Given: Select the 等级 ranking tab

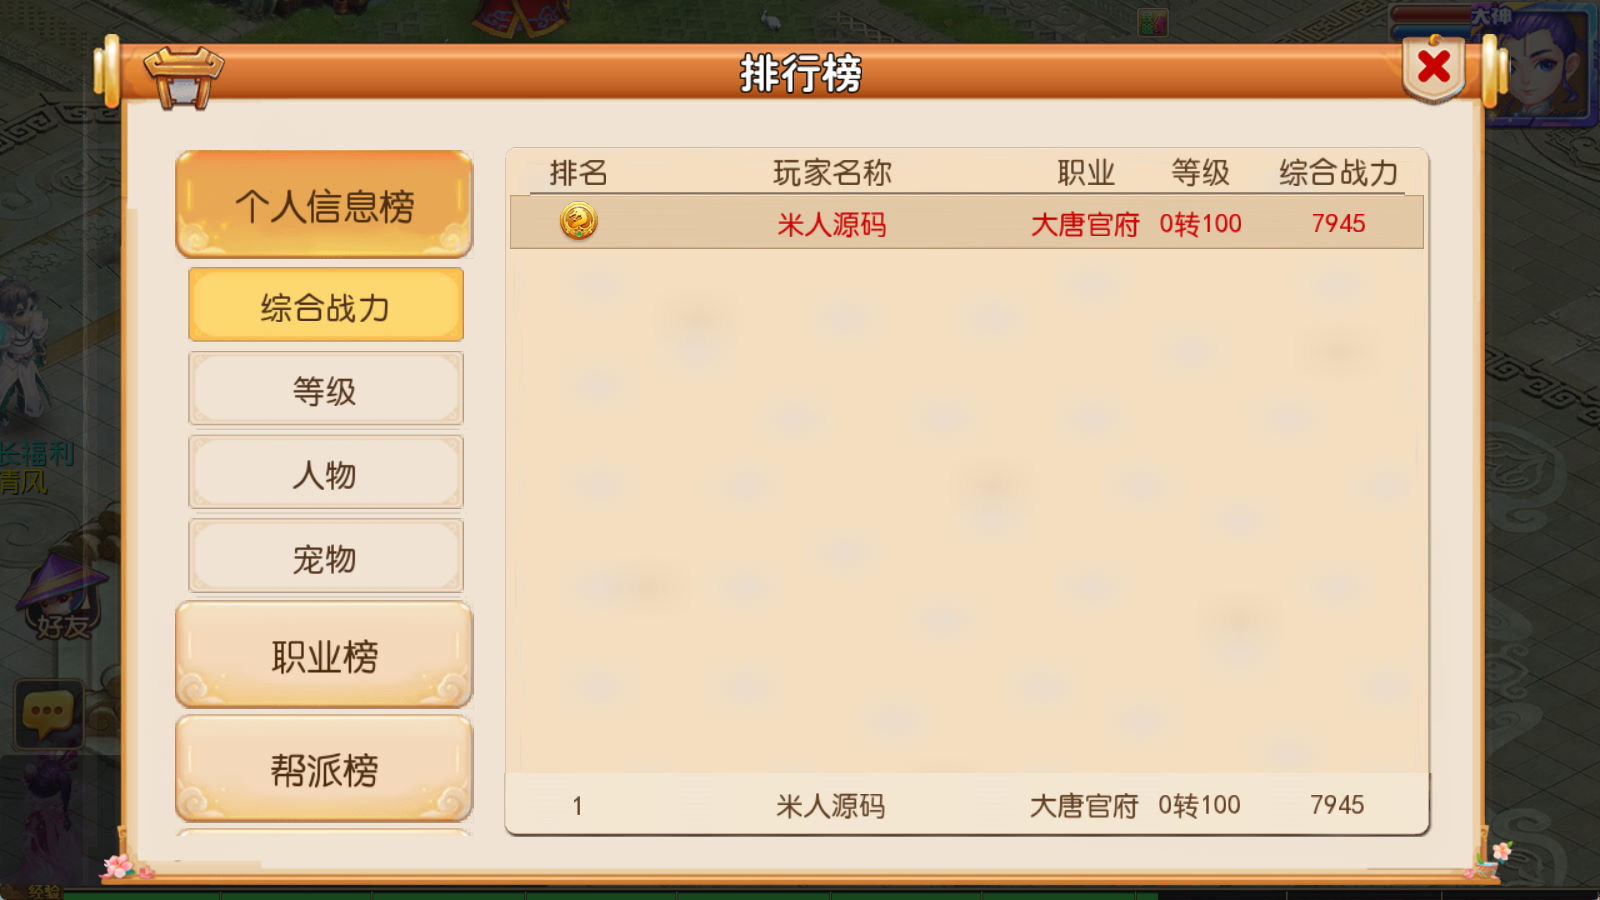Looking at the screenshot, I should tap(326, 389).
